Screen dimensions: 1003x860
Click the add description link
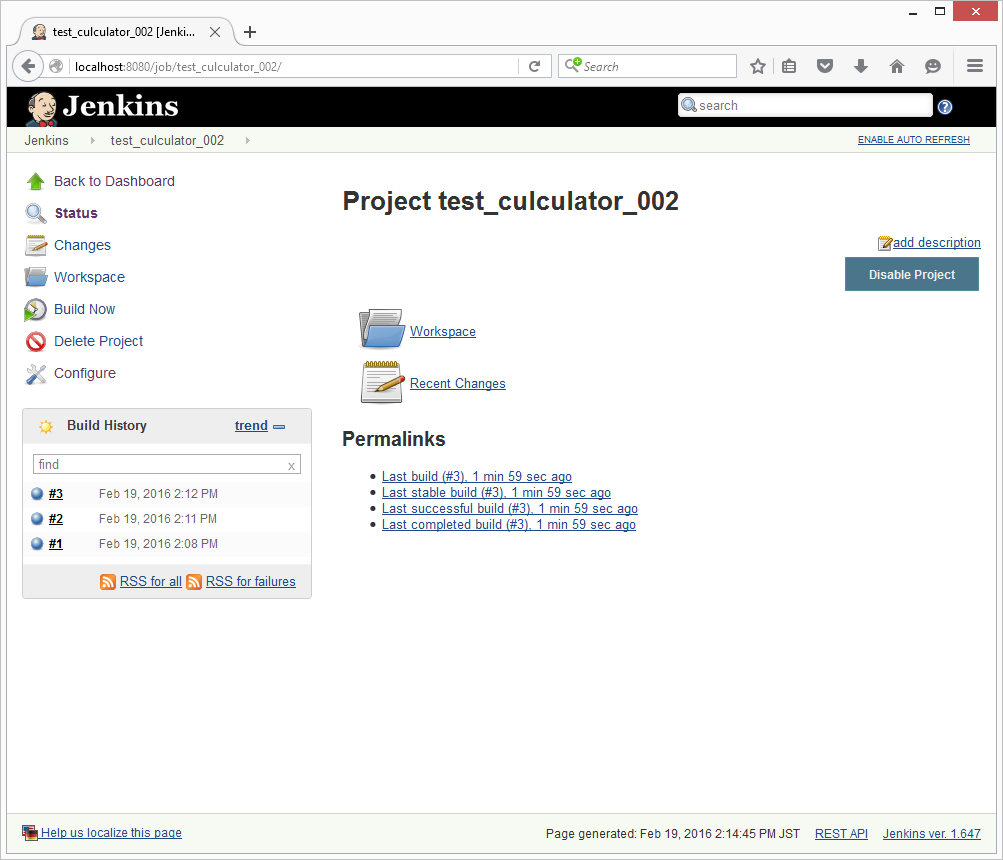click(x=936, y=243)
